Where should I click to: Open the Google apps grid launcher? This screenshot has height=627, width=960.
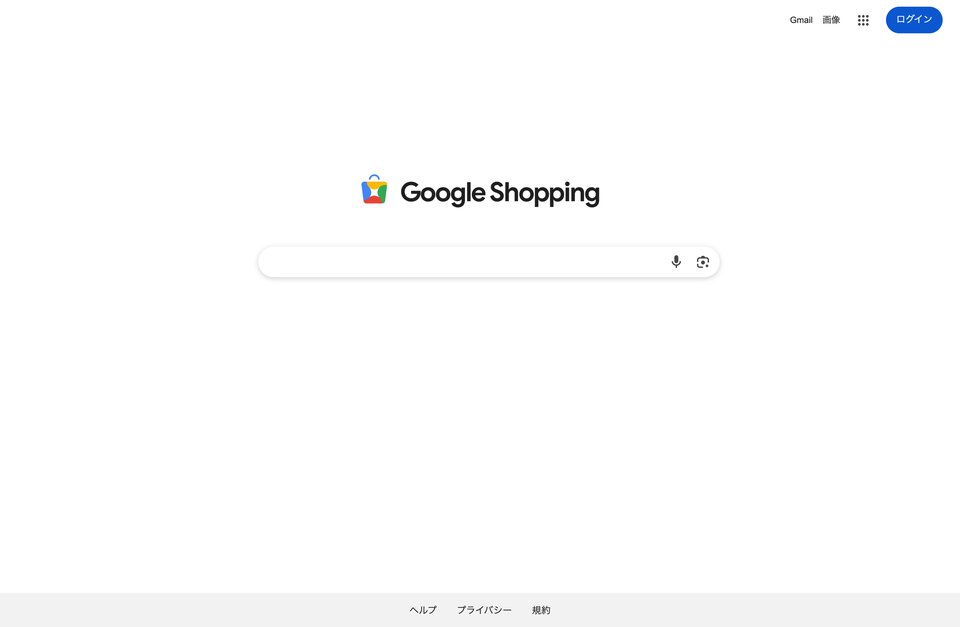[863, 20]
